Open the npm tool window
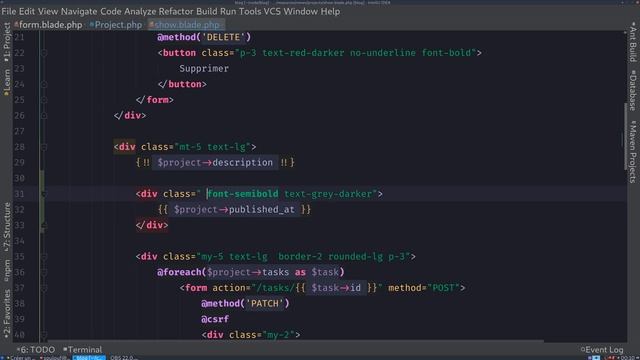Image resolution: width=640 pixels, height=360 pixels. (7, 271)
